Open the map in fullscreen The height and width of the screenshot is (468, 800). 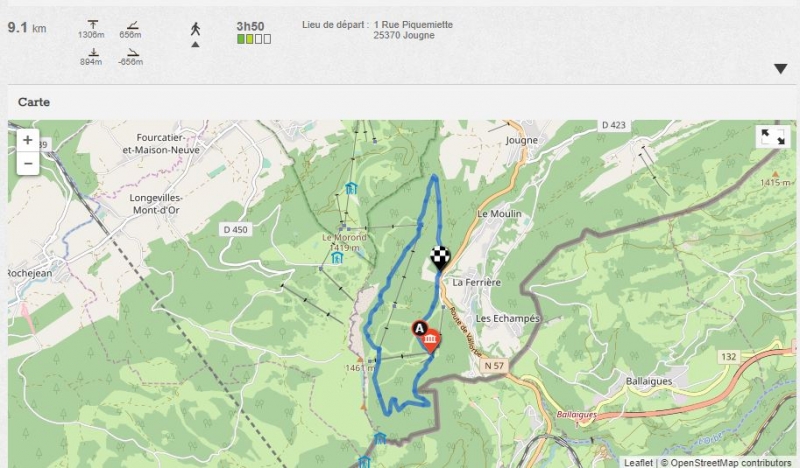pyautogui.click(x=773, y=137)
